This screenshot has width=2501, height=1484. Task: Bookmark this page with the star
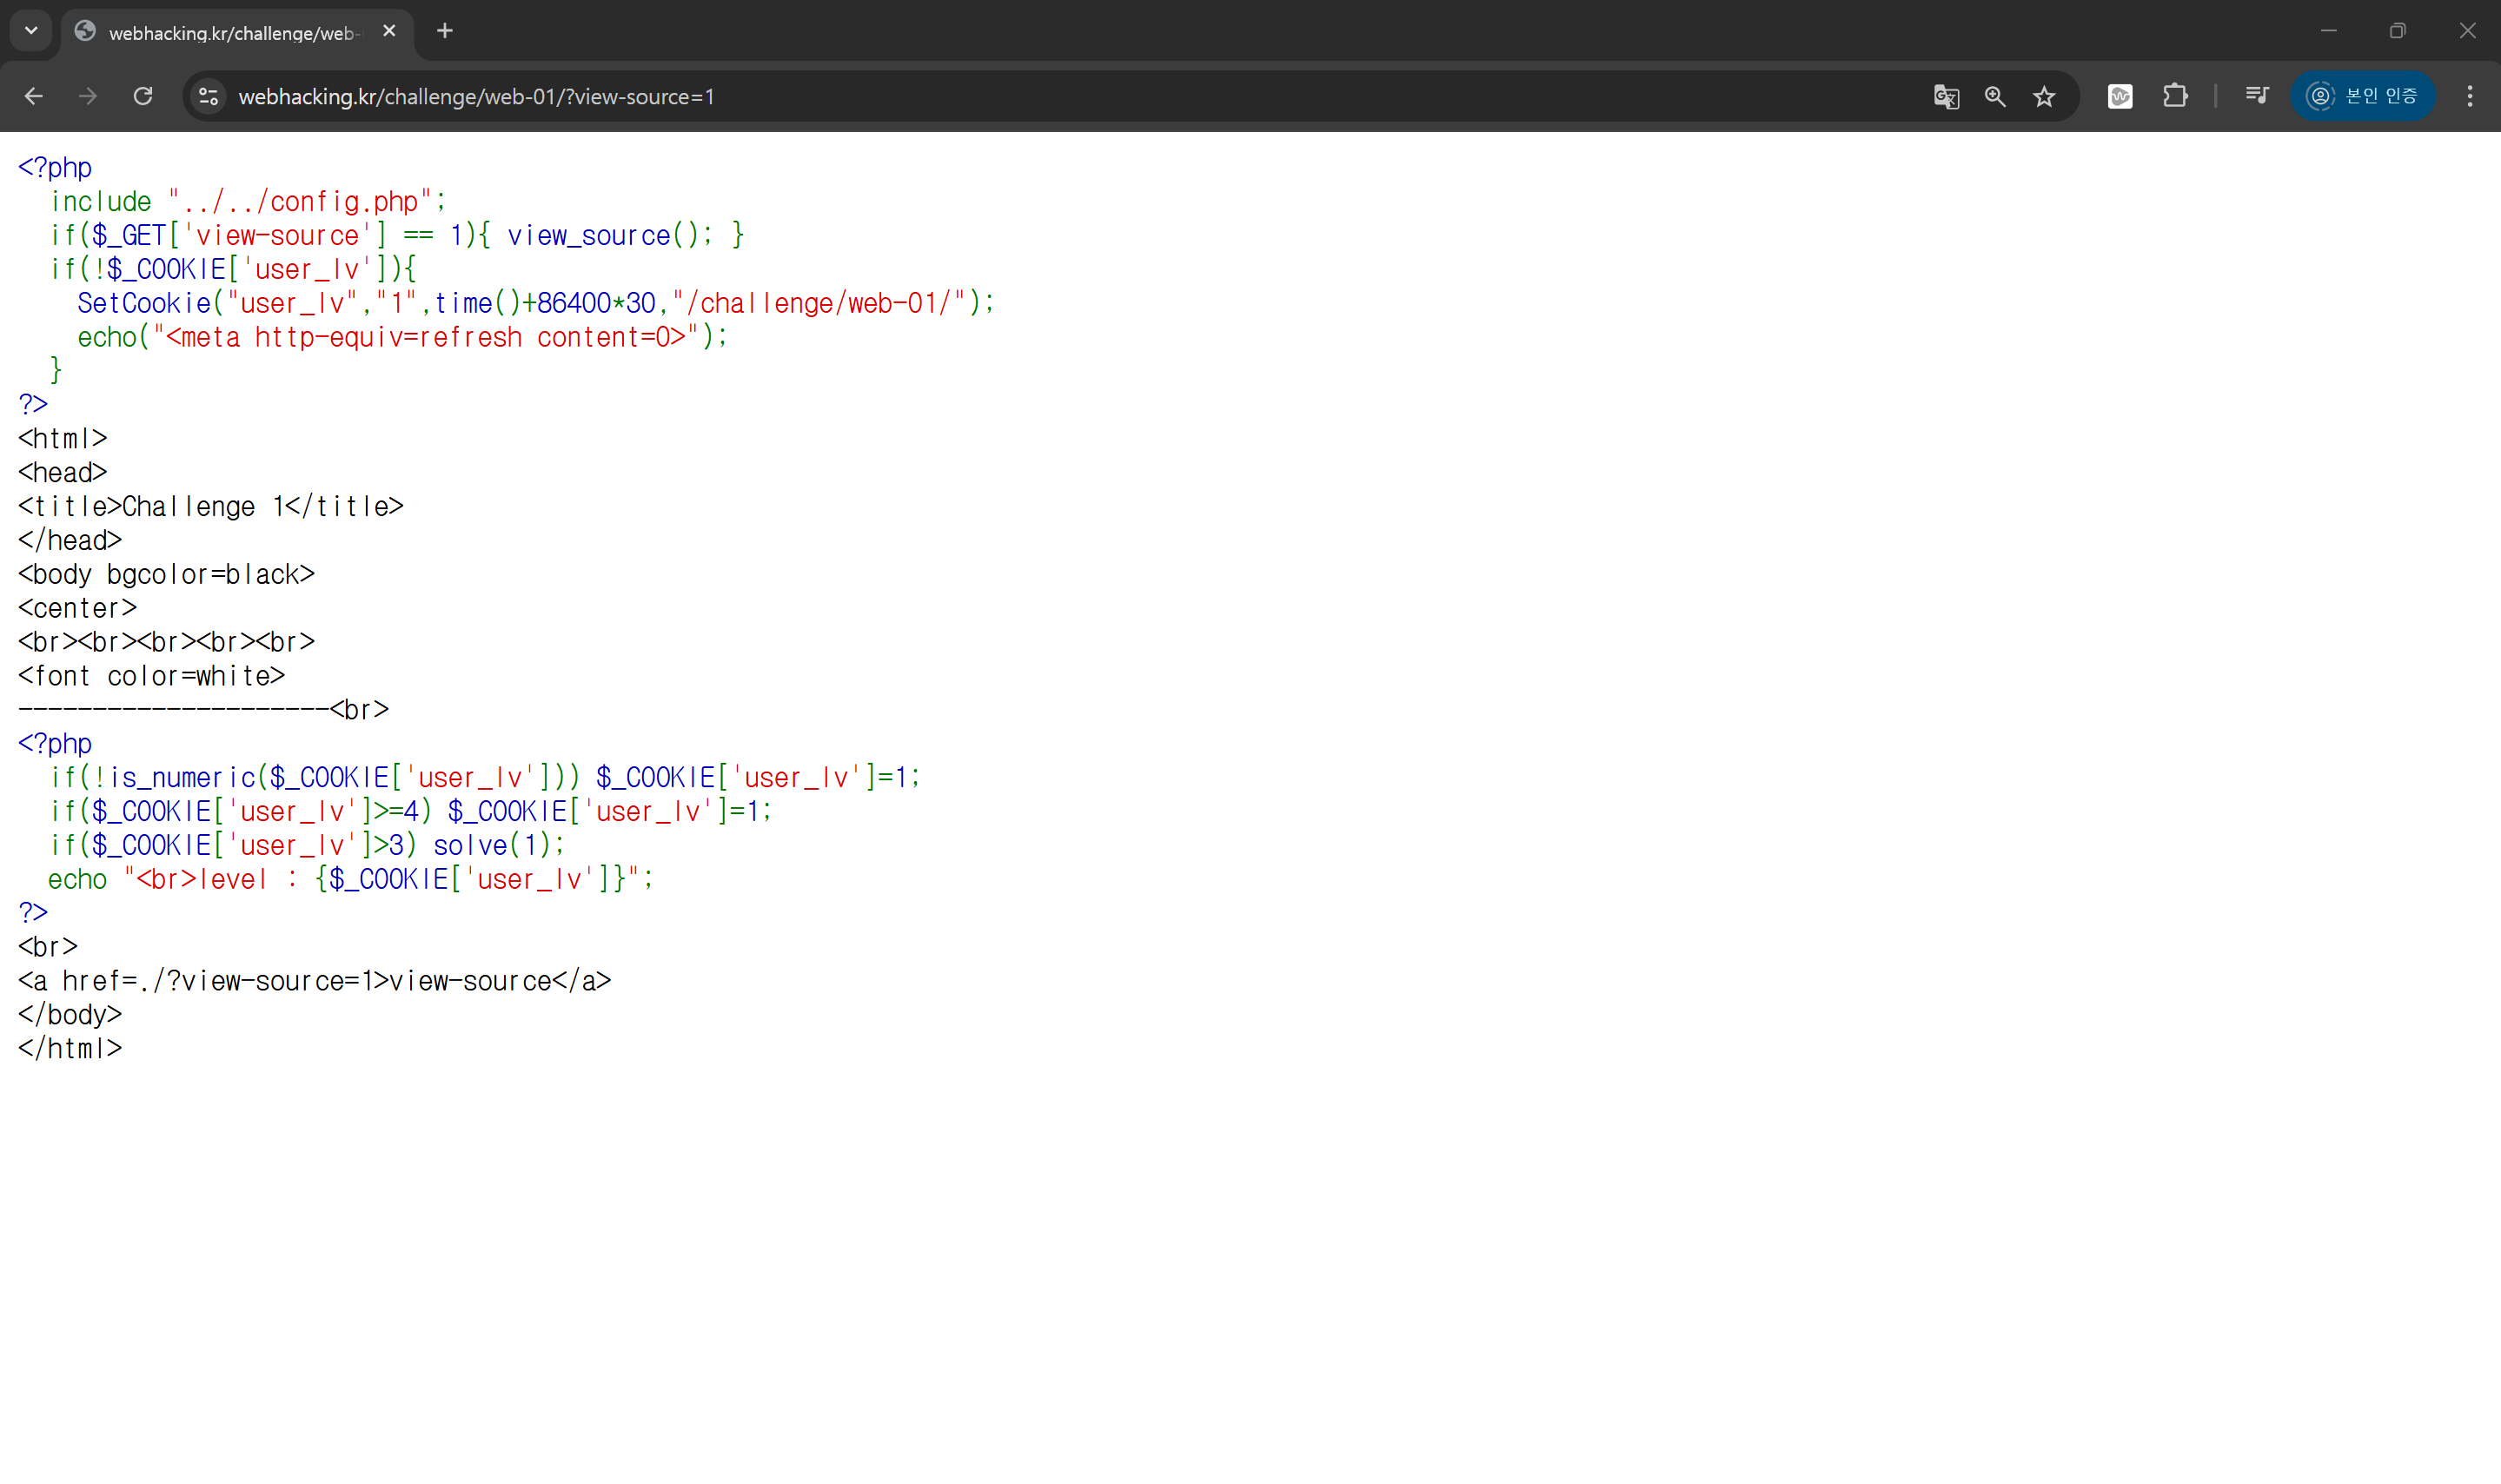coord(2044,97)
